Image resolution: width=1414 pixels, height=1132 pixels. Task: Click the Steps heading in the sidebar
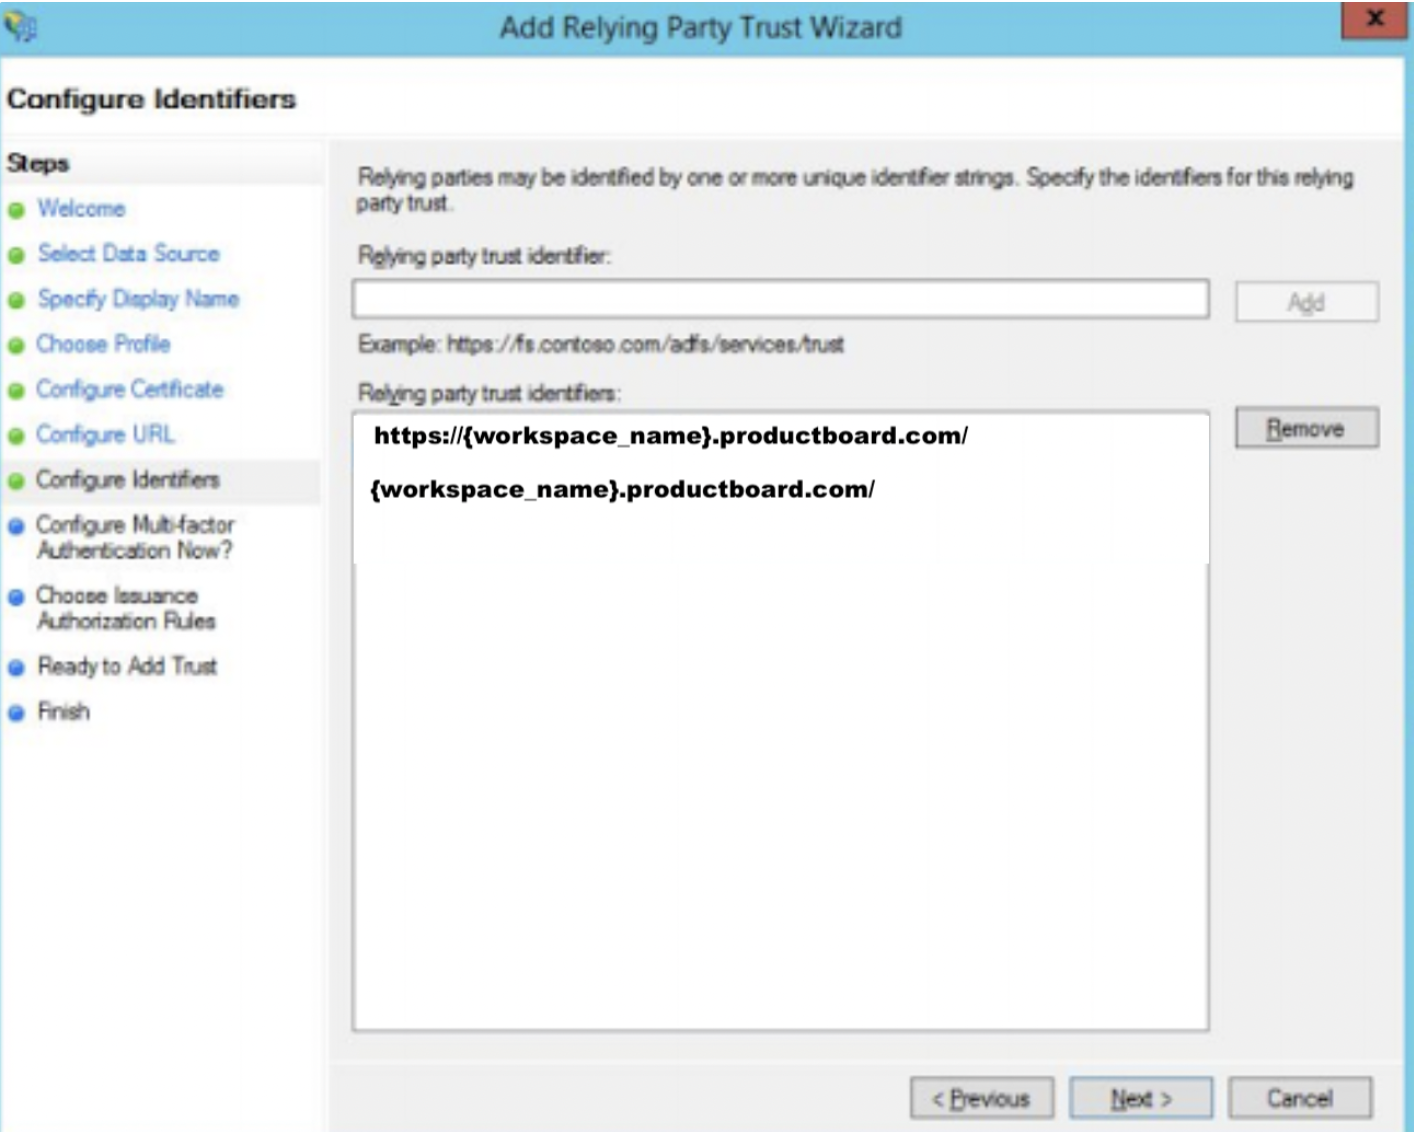[38, 163]
